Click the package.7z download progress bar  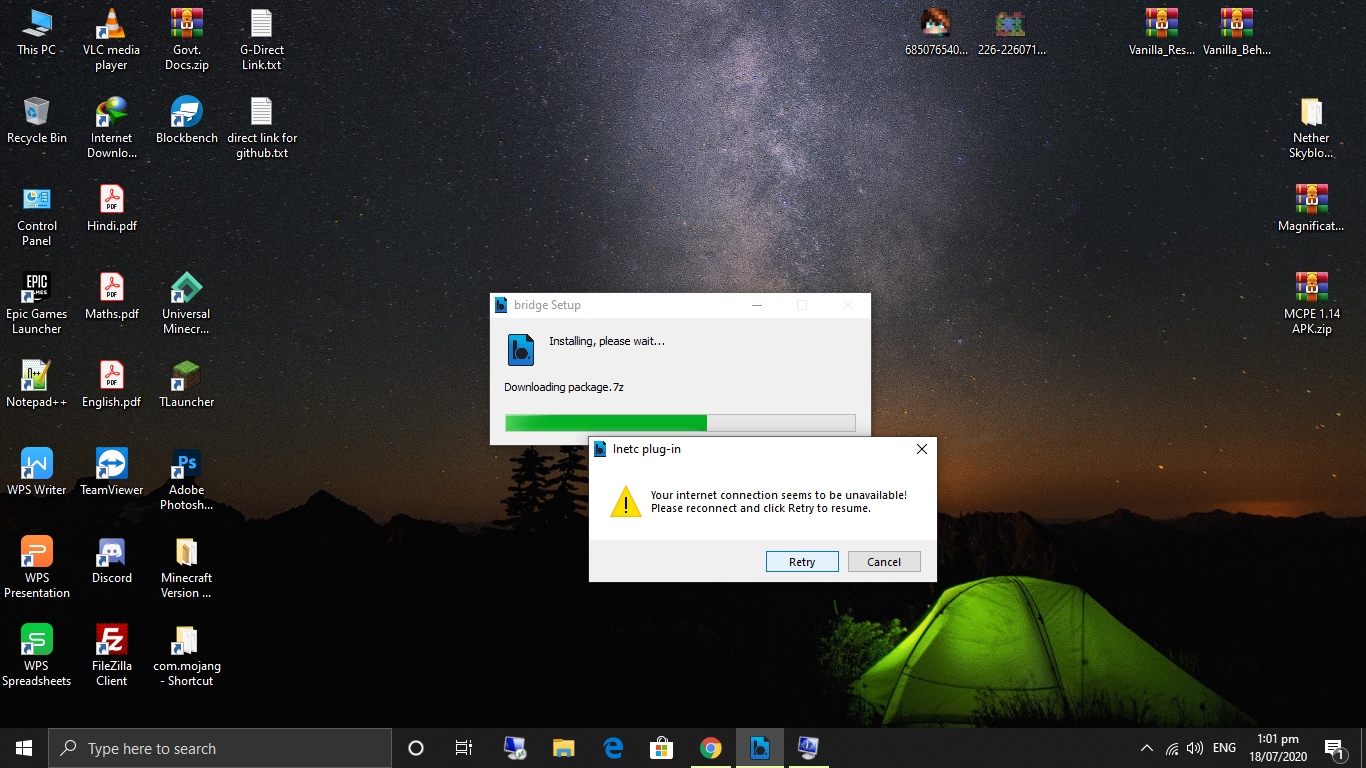pyautogui.click(x=680, y=422)
